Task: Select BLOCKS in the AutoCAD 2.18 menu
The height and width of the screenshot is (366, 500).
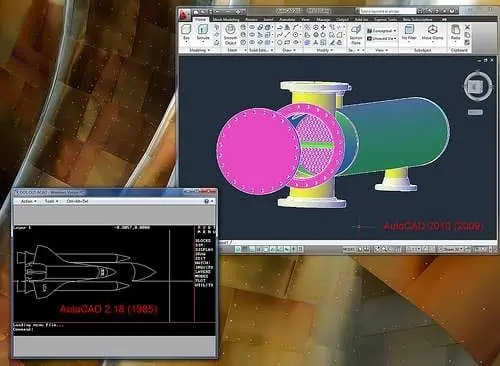Action: point(203,241)
